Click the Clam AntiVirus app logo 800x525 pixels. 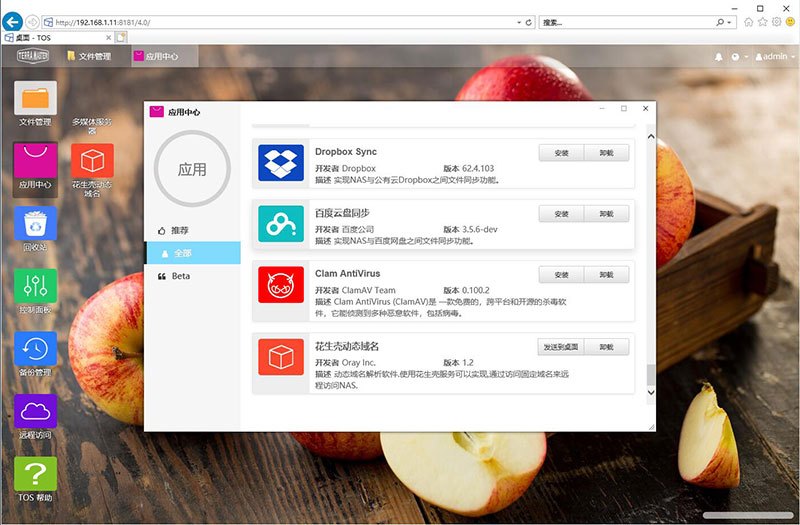click(281, 285)
